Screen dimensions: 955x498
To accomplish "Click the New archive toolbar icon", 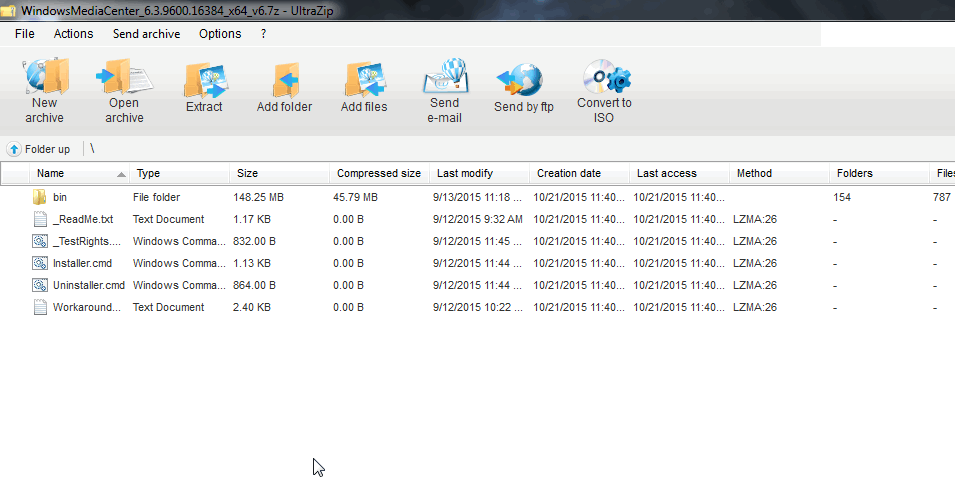I will pos(44,76).
